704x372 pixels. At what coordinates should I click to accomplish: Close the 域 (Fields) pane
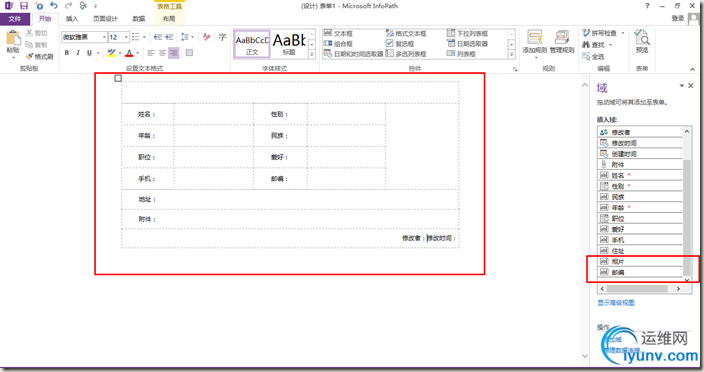coord(691,85)
